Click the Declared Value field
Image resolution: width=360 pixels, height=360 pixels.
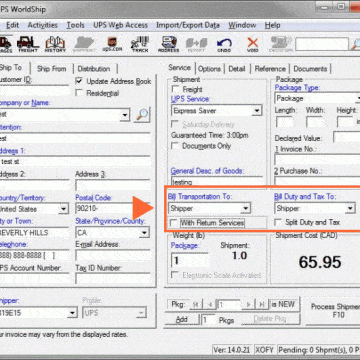347,137
